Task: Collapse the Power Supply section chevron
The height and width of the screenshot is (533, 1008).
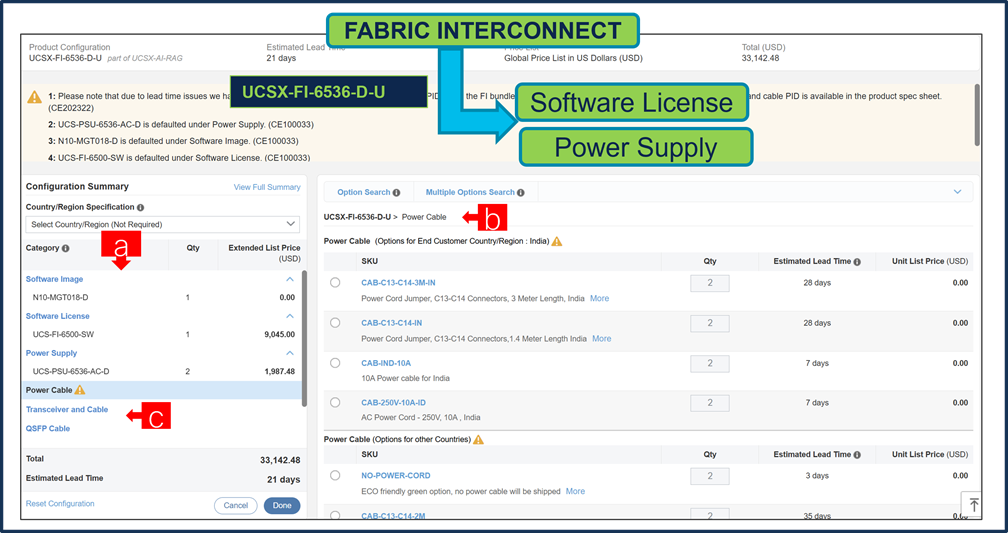Action: click(290, 353)
